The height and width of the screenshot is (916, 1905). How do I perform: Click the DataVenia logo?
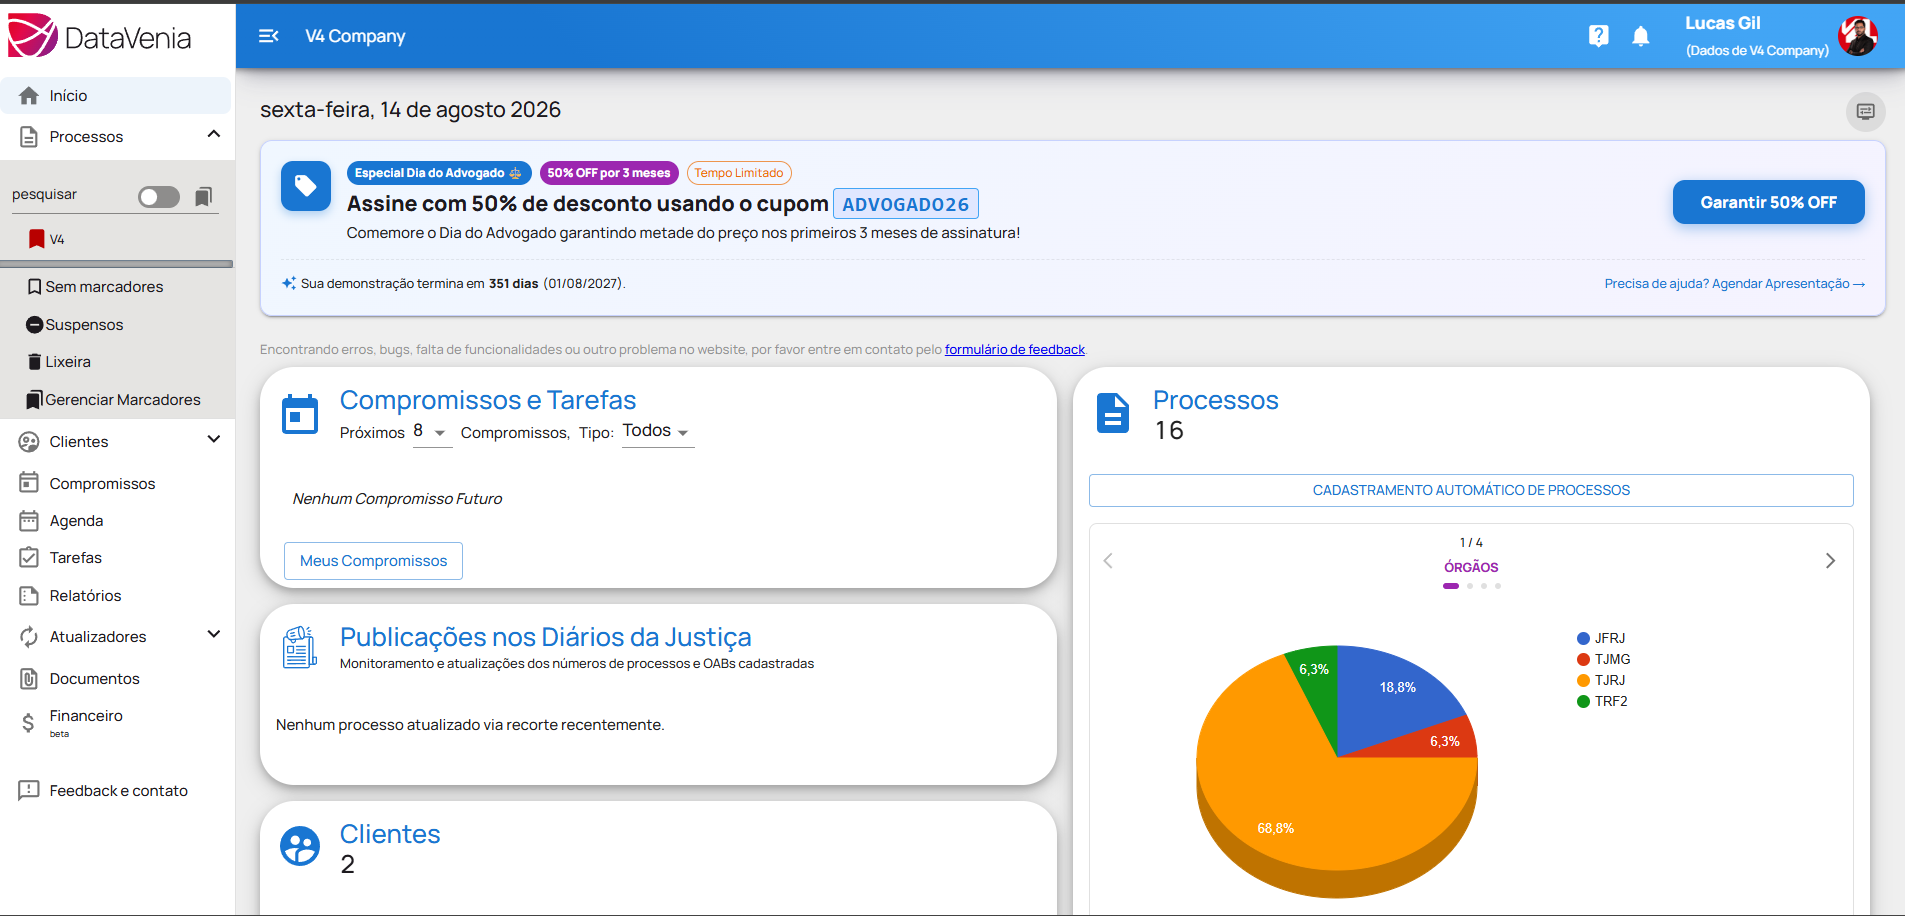[100, 37]
